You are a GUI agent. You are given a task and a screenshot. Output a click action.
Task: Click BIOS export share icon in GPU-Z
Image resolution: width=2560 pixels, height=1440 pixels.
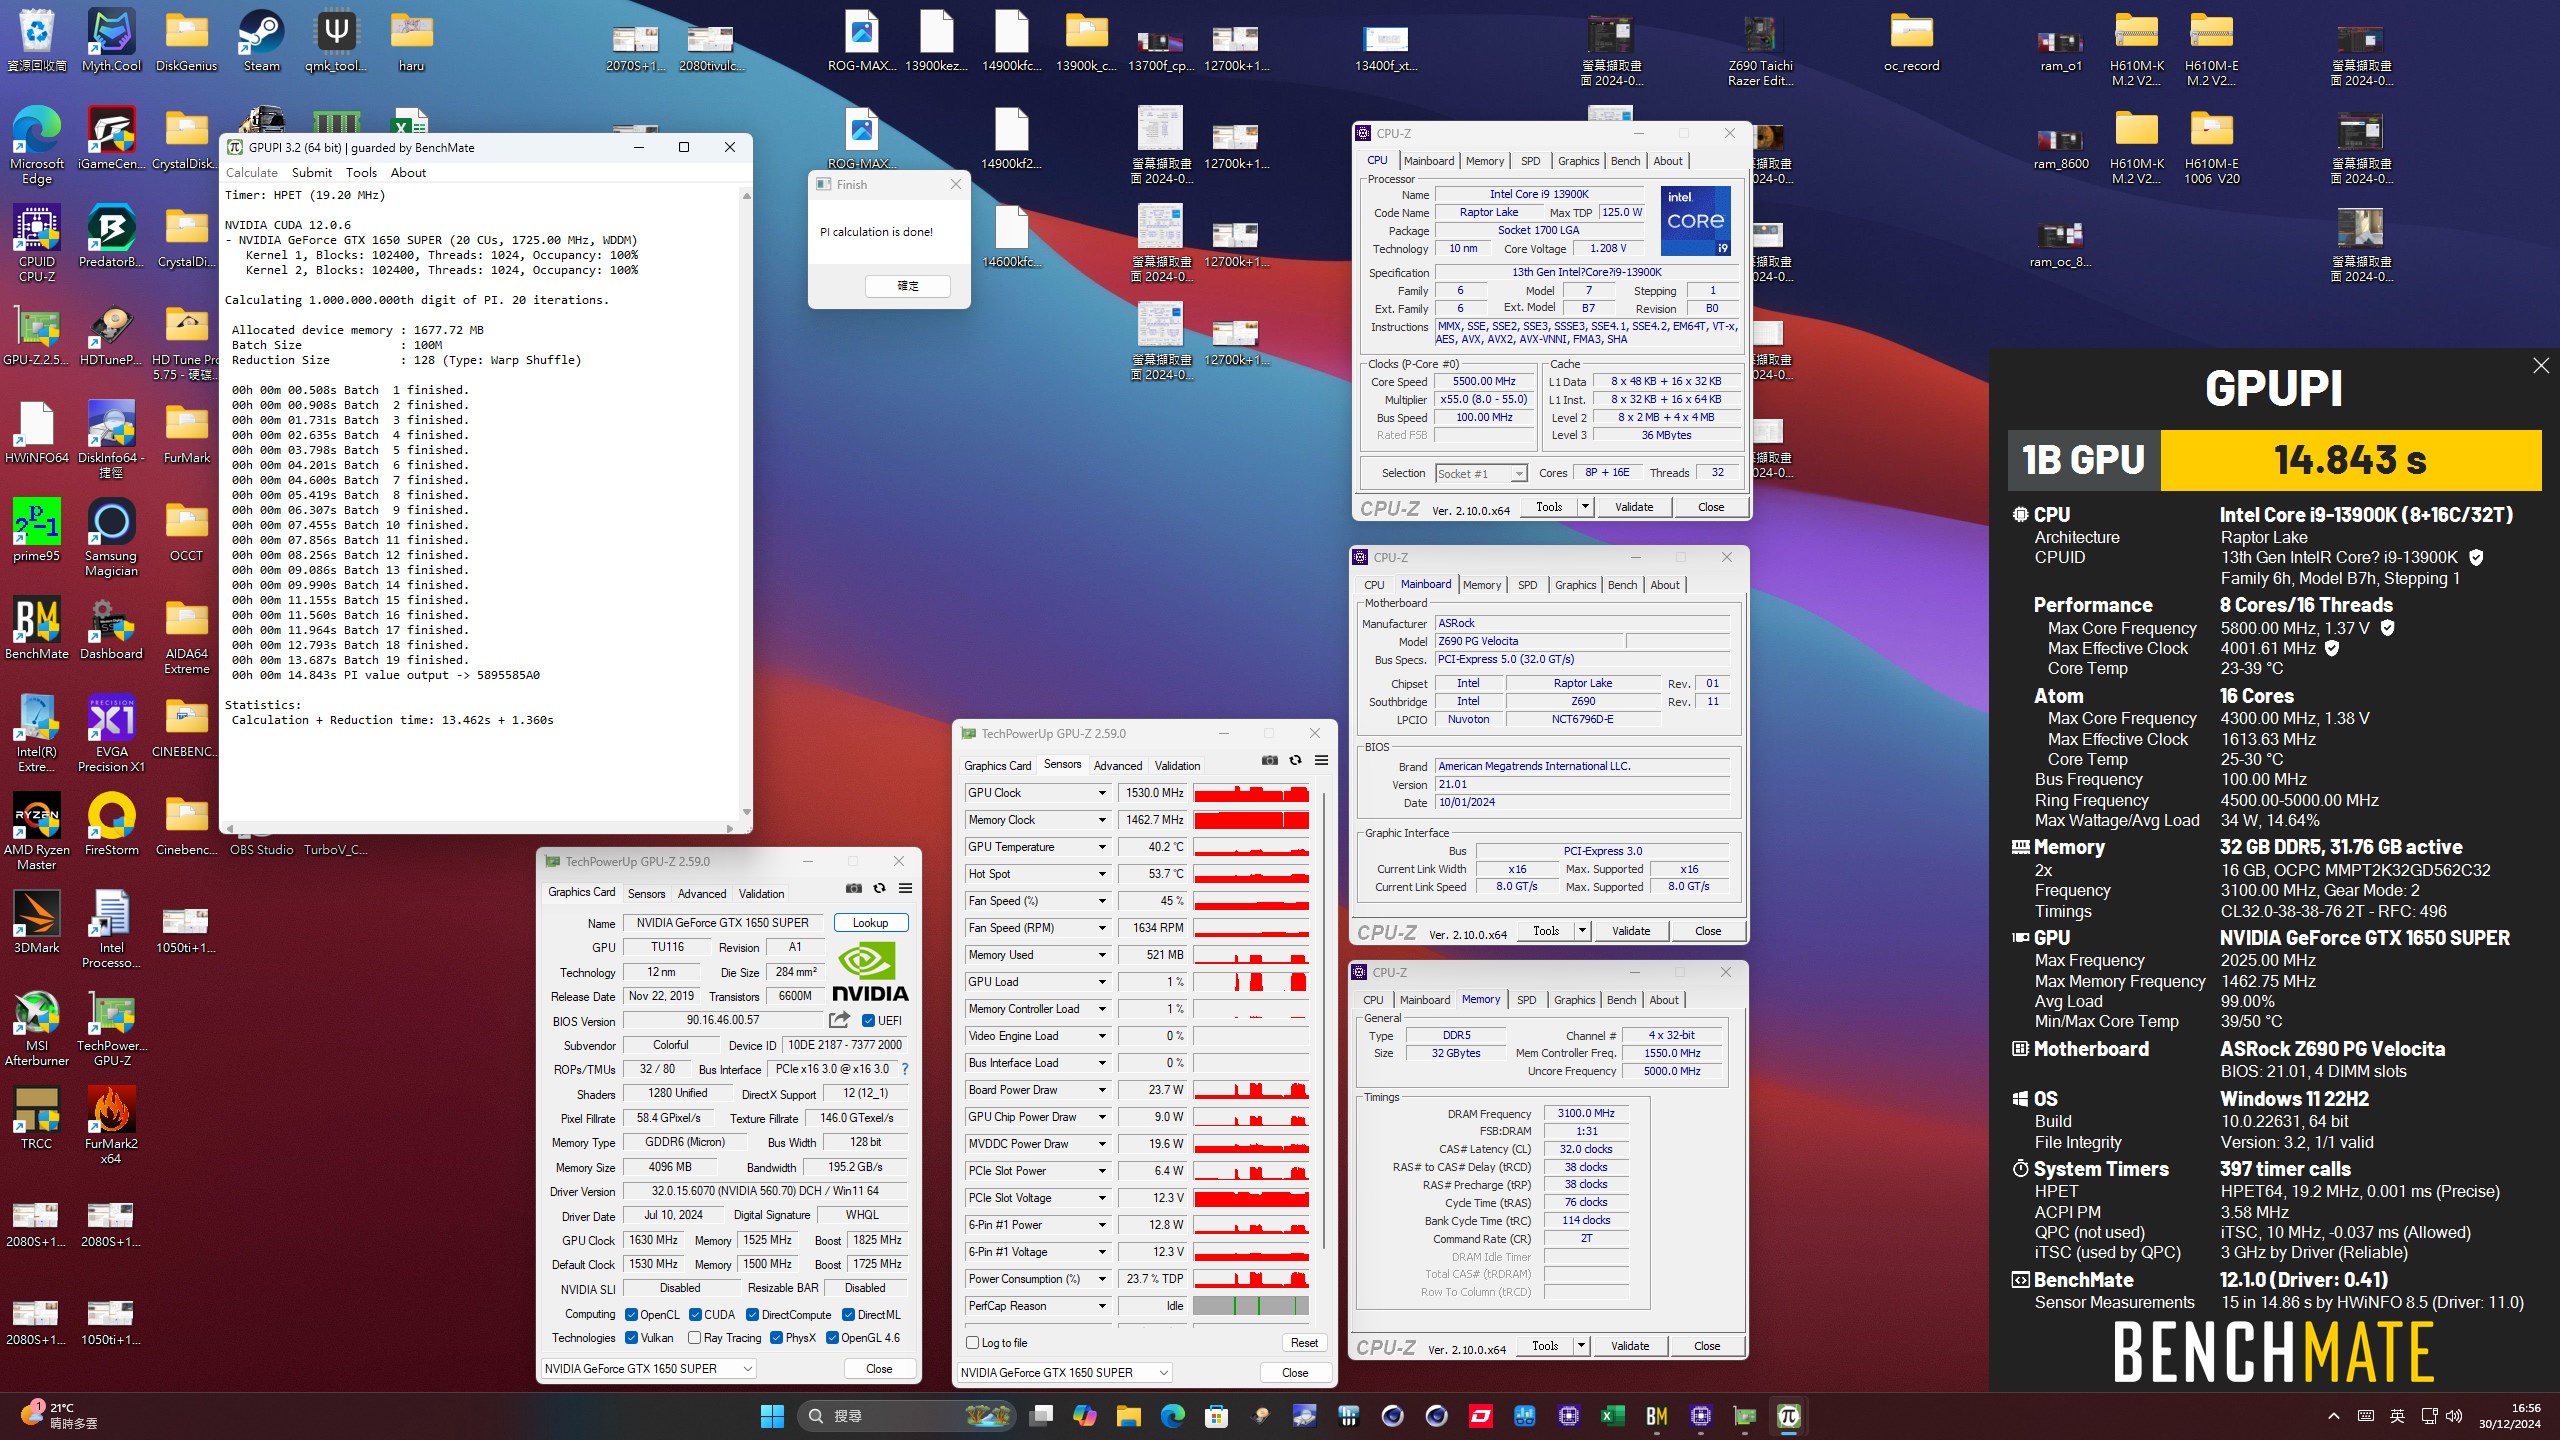[x=839, y=1020]
